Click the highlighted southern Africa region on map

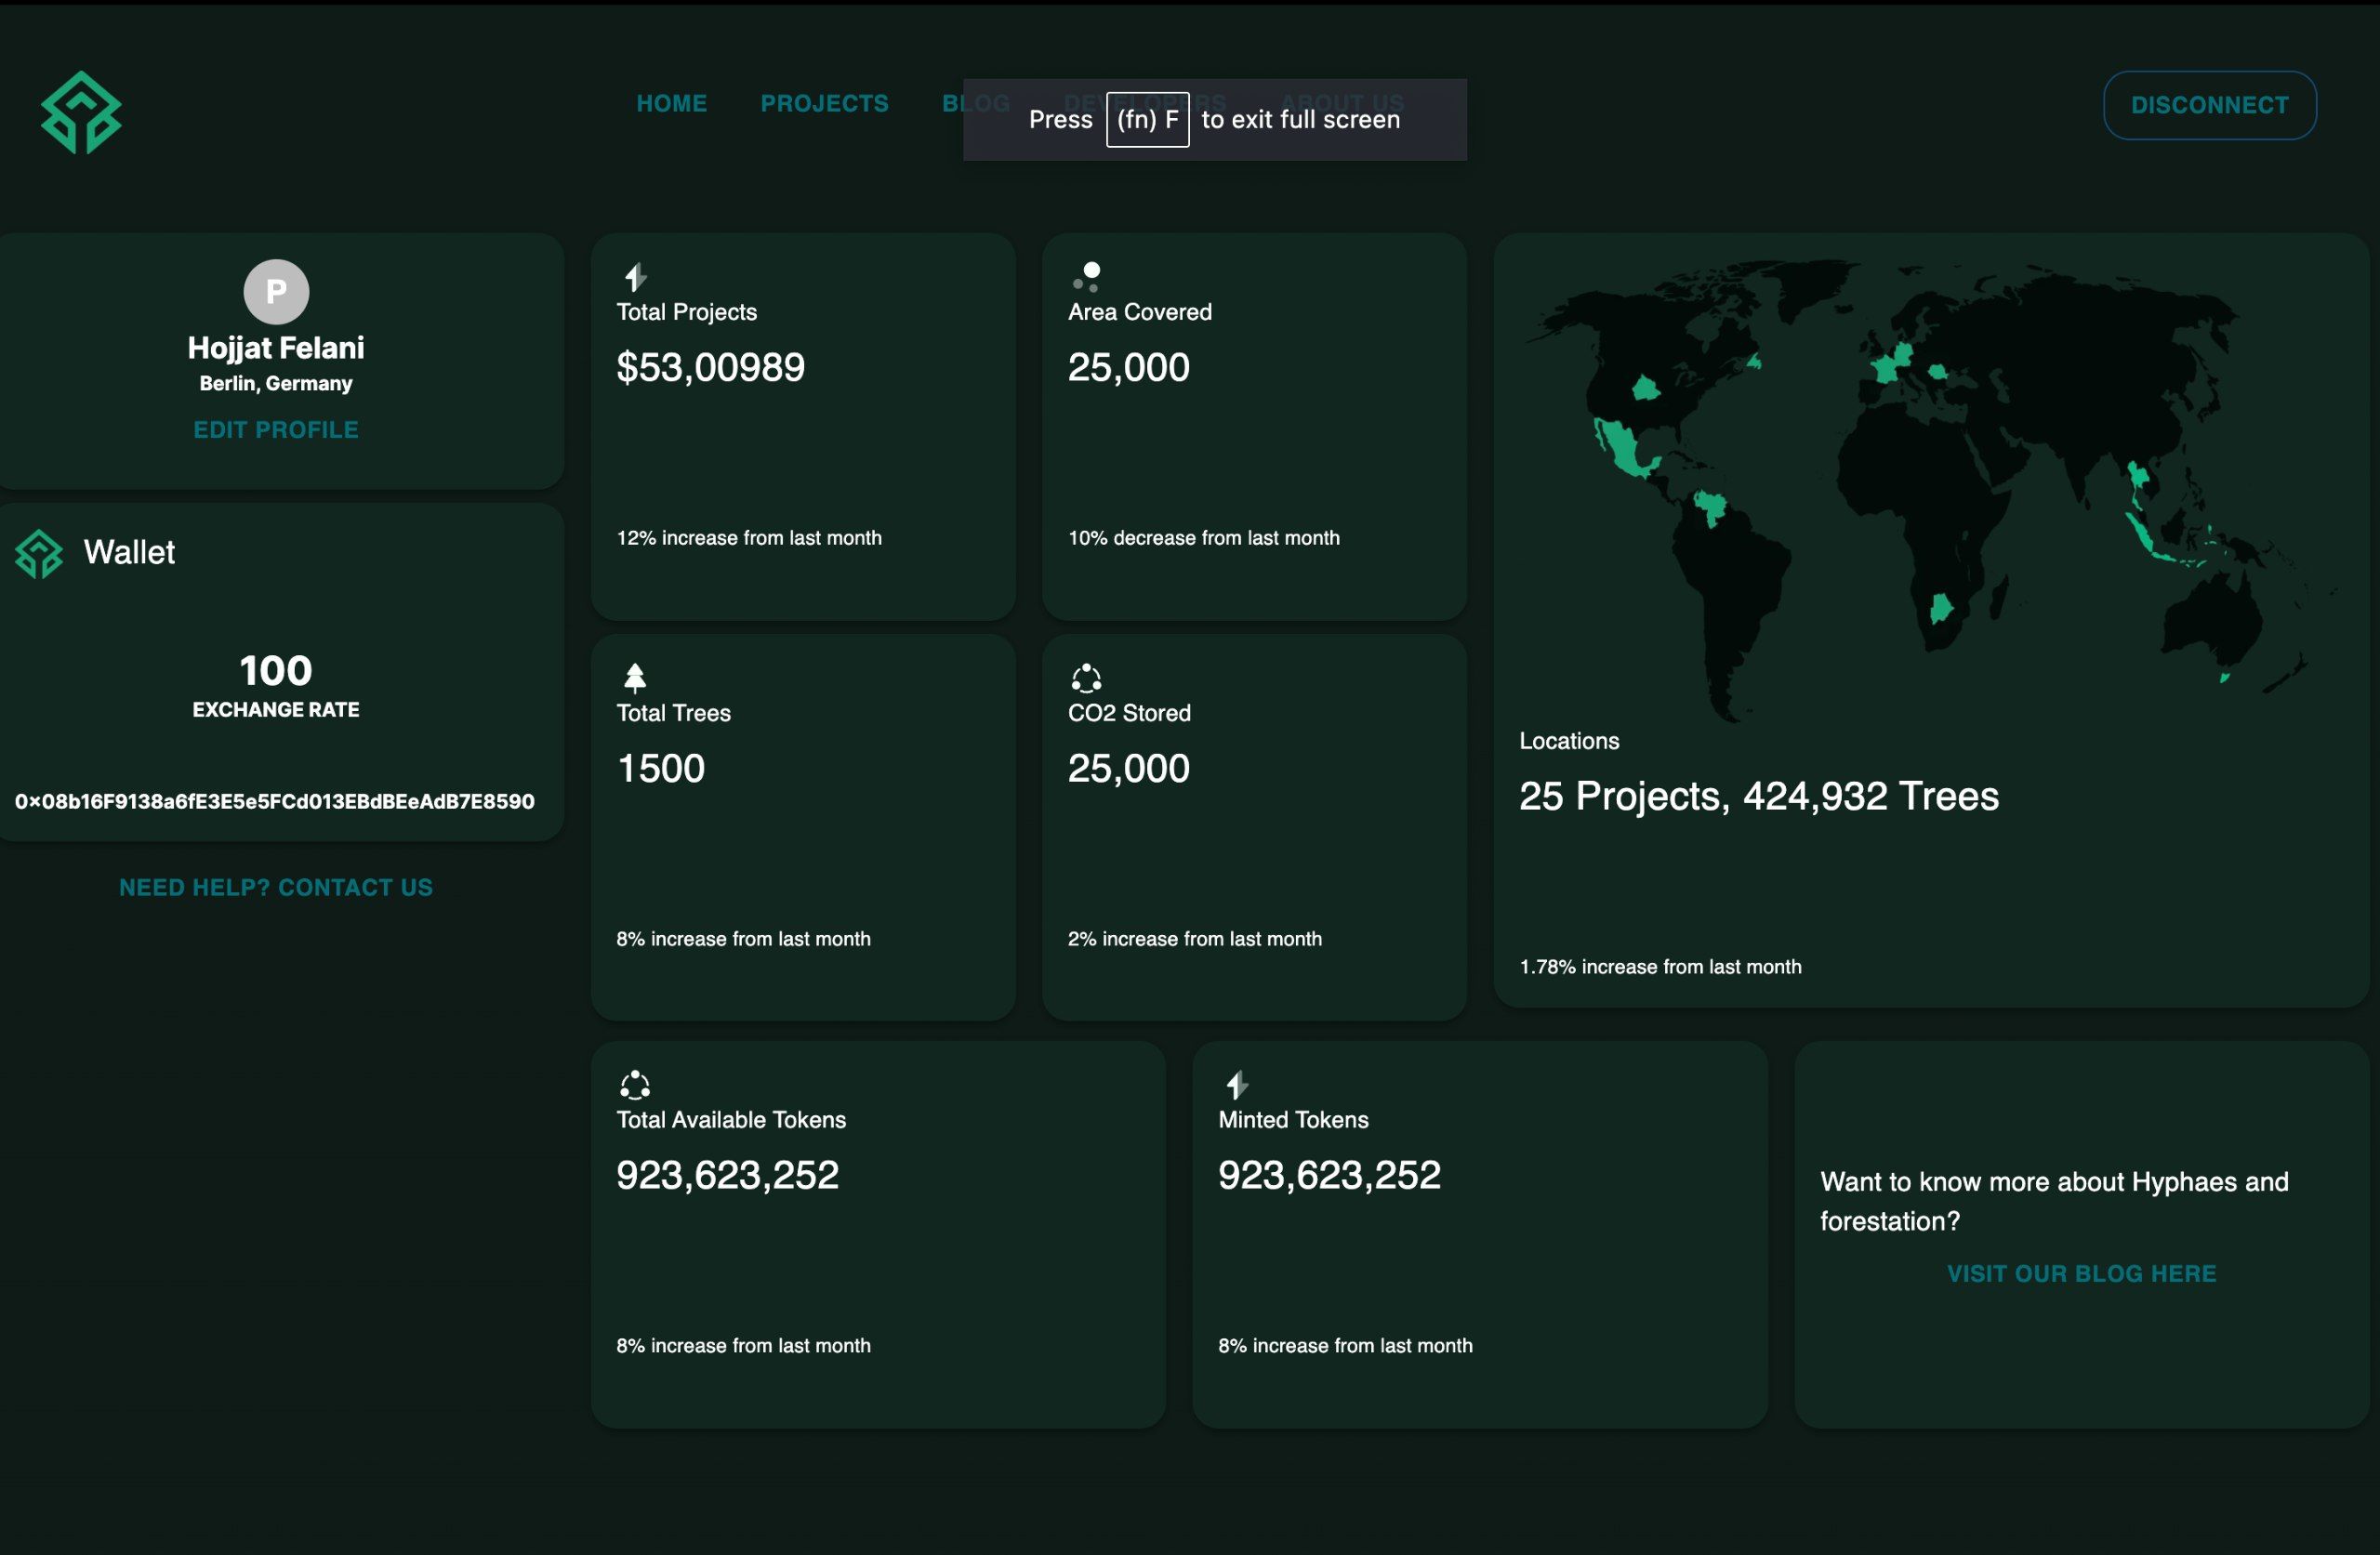pos(1941,606)
